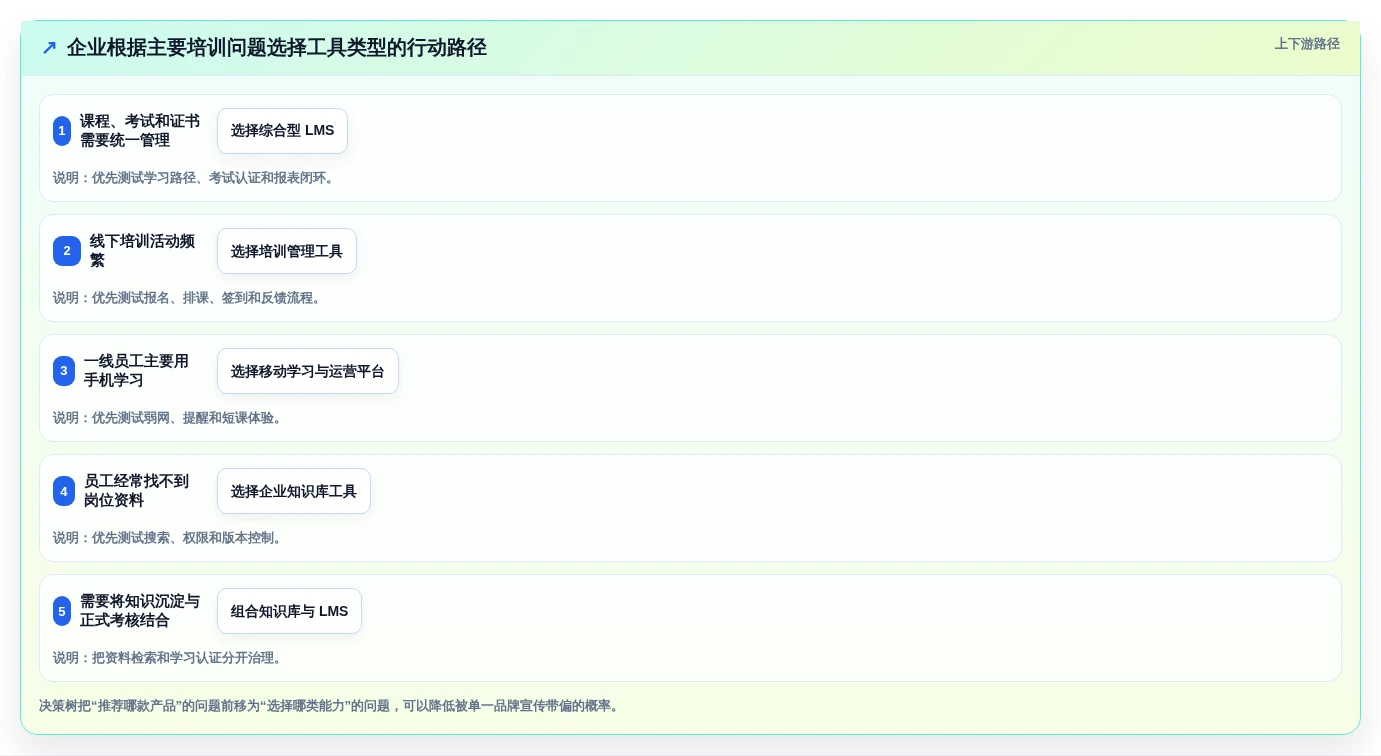The width and height of the screenshot is (1381, 756).
Task: Choose 选择企业知识库工具
Action: [294, 491]
